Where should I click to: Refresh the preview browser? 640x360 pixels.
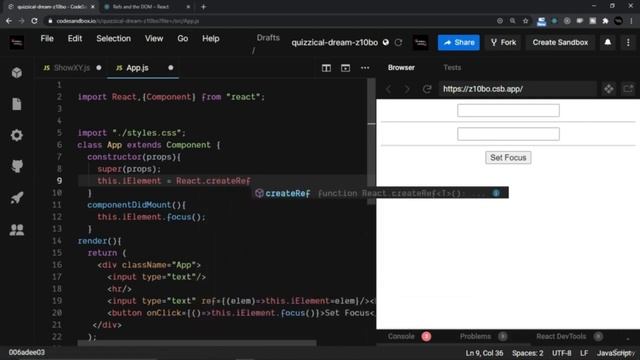(x=427, y=89)
